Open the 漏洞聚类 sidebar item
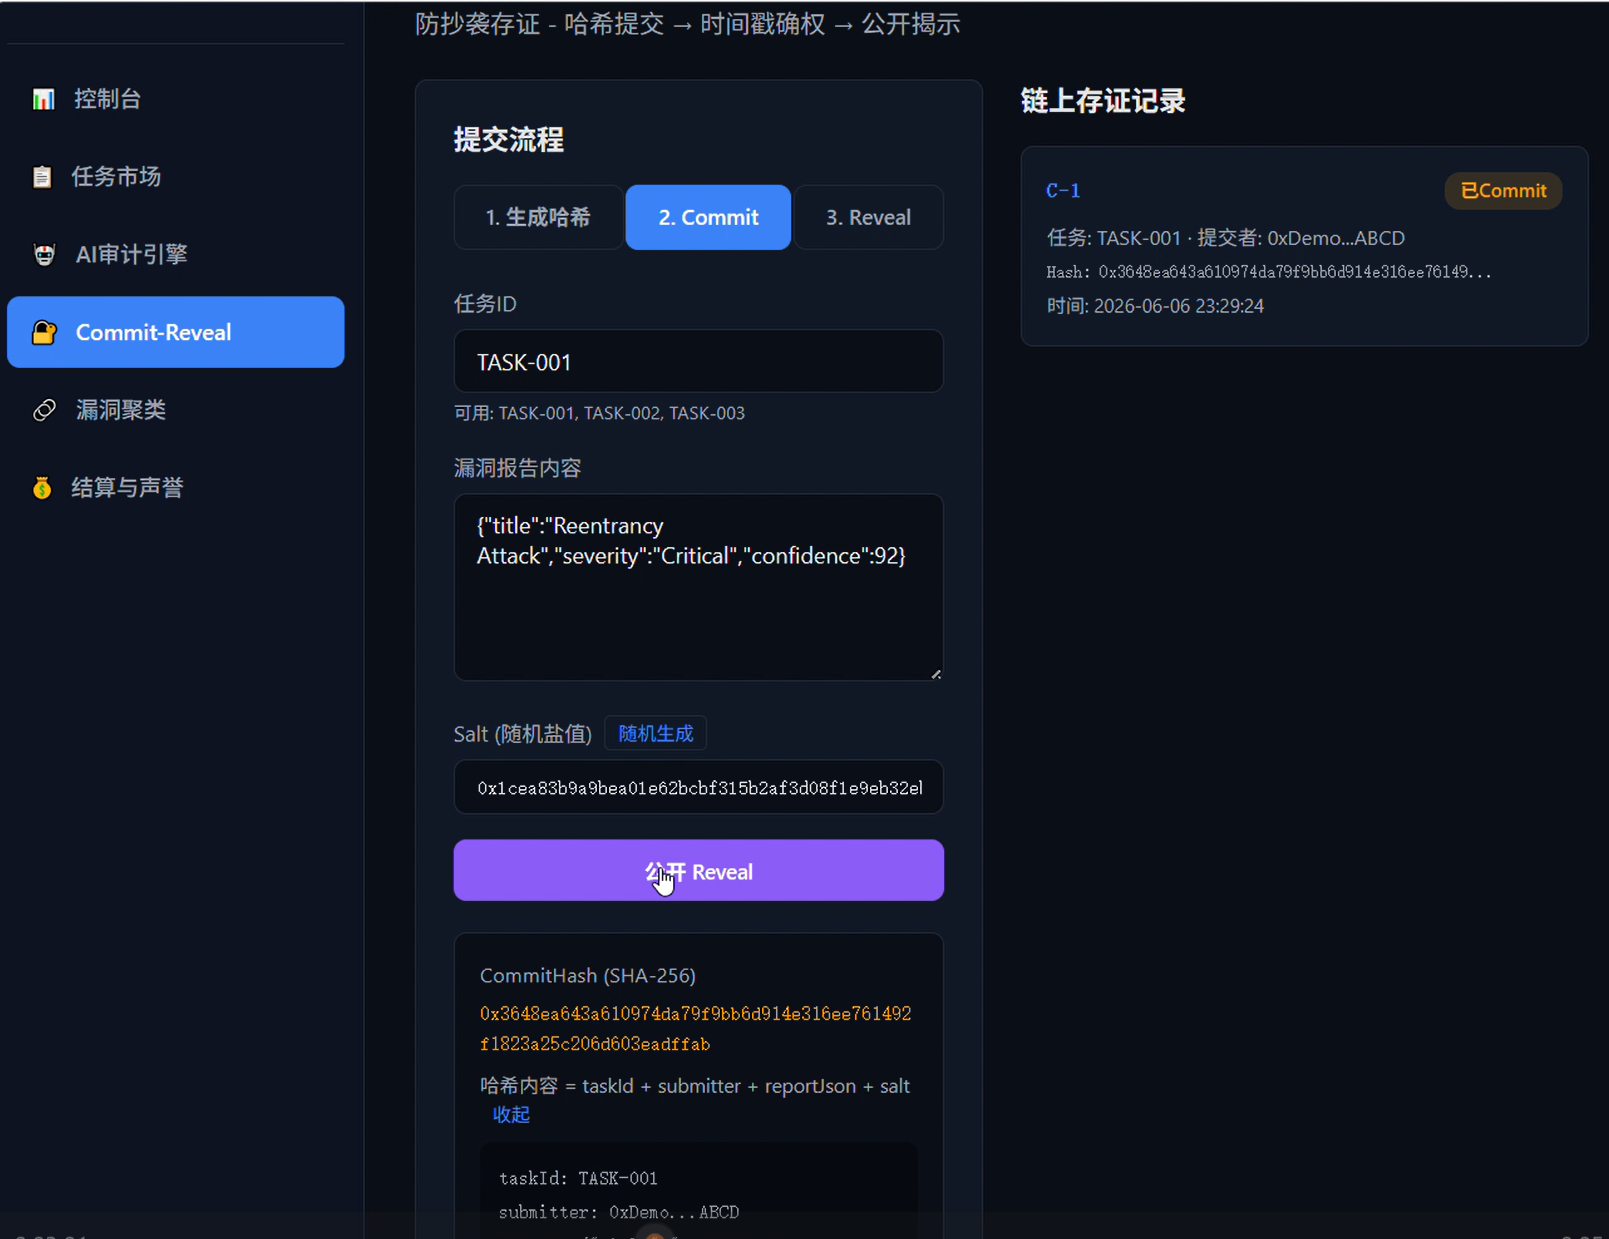The height and width of the screenshot is (1239, 1609). tap(176, 410)
